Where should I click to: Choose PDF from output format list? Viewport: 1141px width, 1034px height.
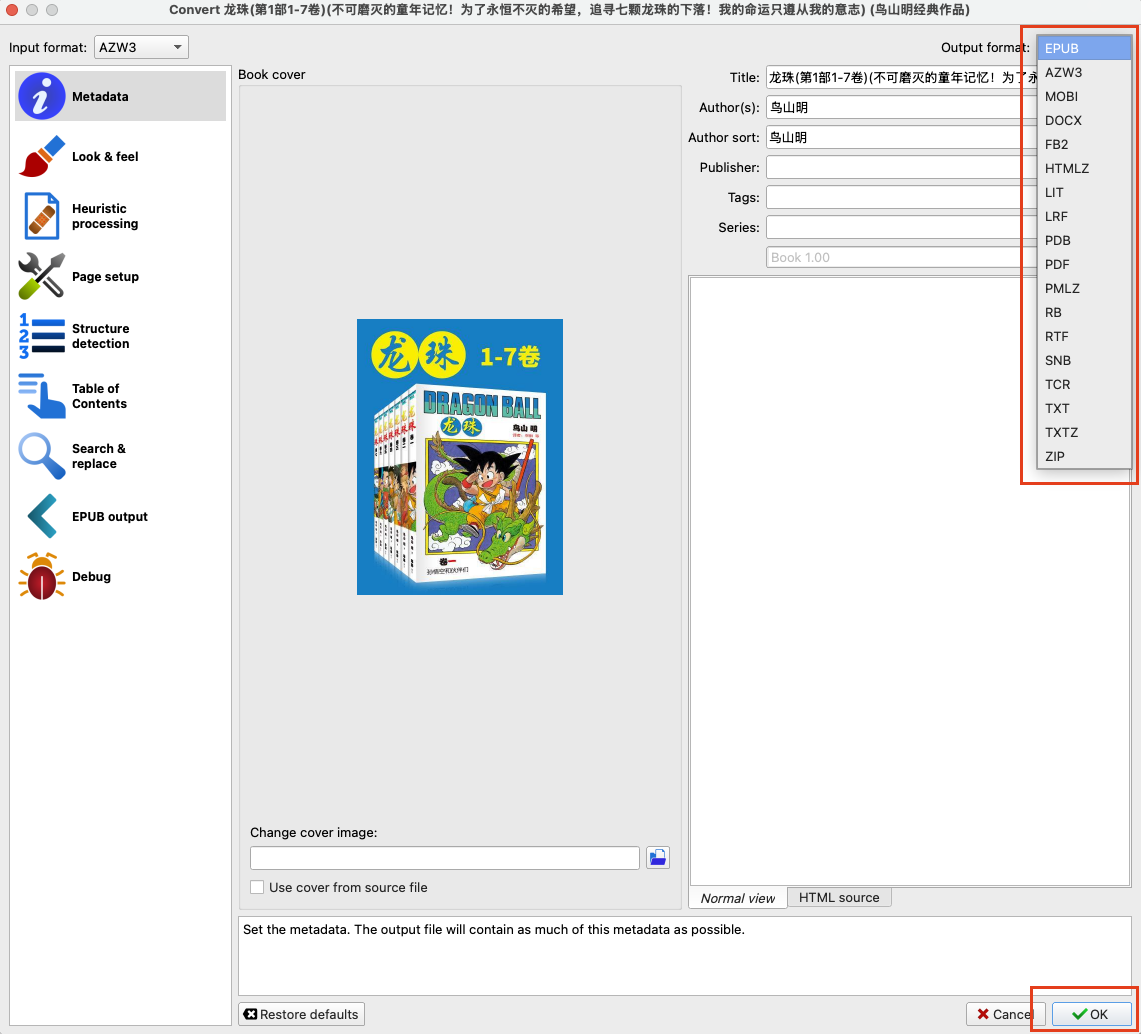(x=1057, y=264)
